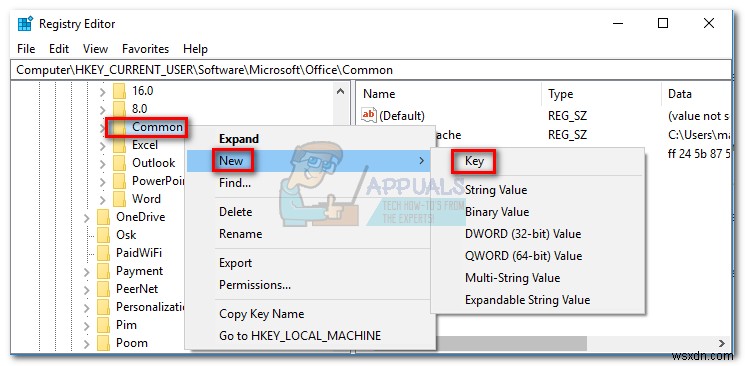Expand the OneDrive key
The image size is (745, 366).
[x=87, y=217]
